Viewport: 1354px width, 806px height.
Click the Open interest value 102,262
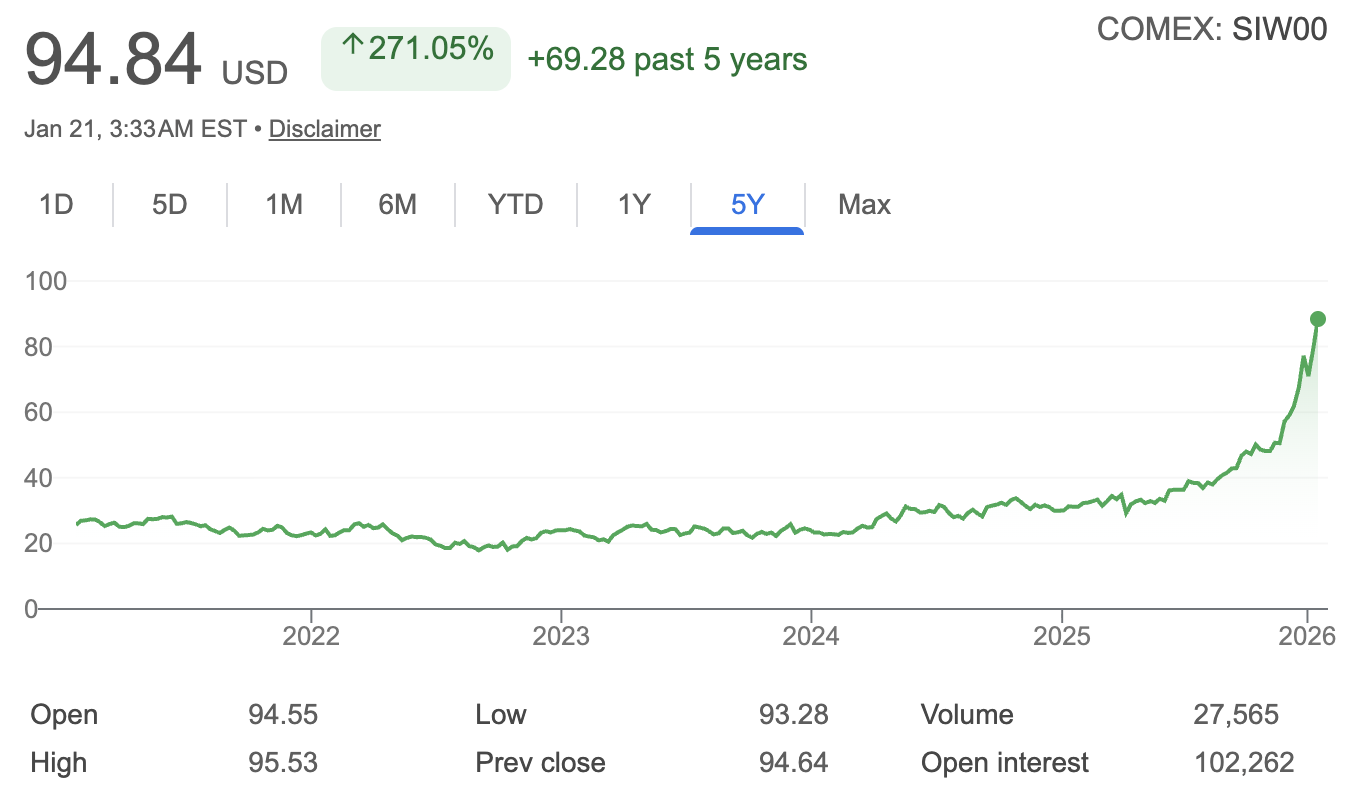[1244, 763]
